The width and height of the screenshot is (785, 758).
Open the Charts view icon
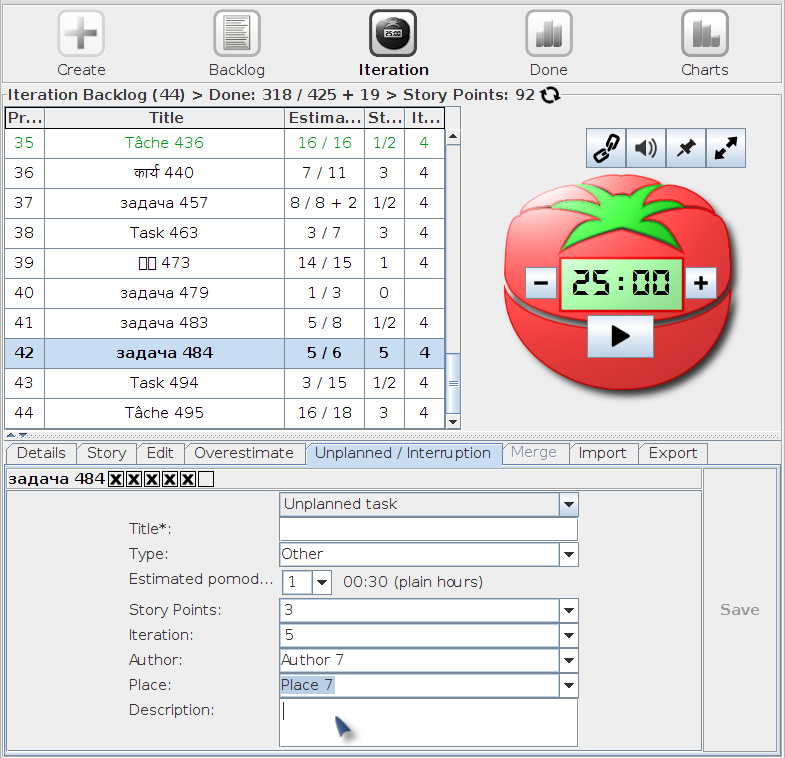coord(704,34)
